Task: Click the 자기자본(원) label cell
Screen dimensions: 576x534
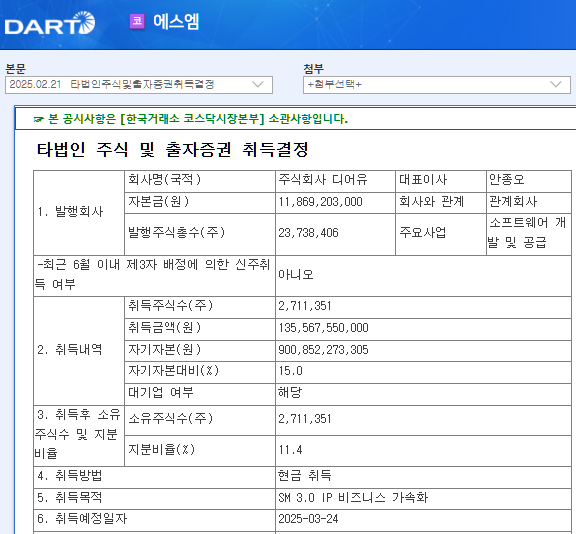Action: point(200,351)
